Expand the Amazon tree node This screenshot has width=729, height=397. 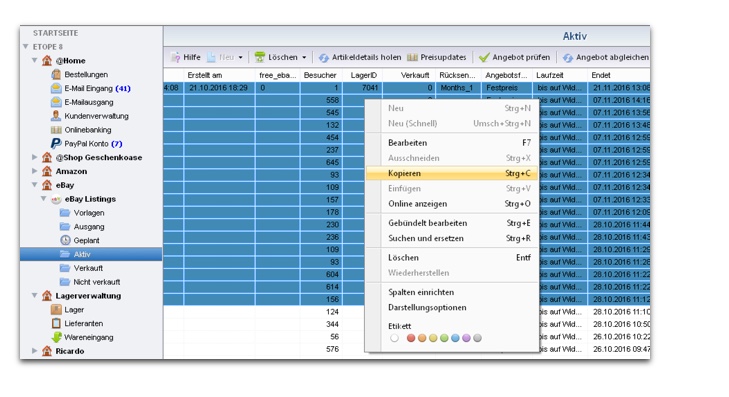[34, 171]
